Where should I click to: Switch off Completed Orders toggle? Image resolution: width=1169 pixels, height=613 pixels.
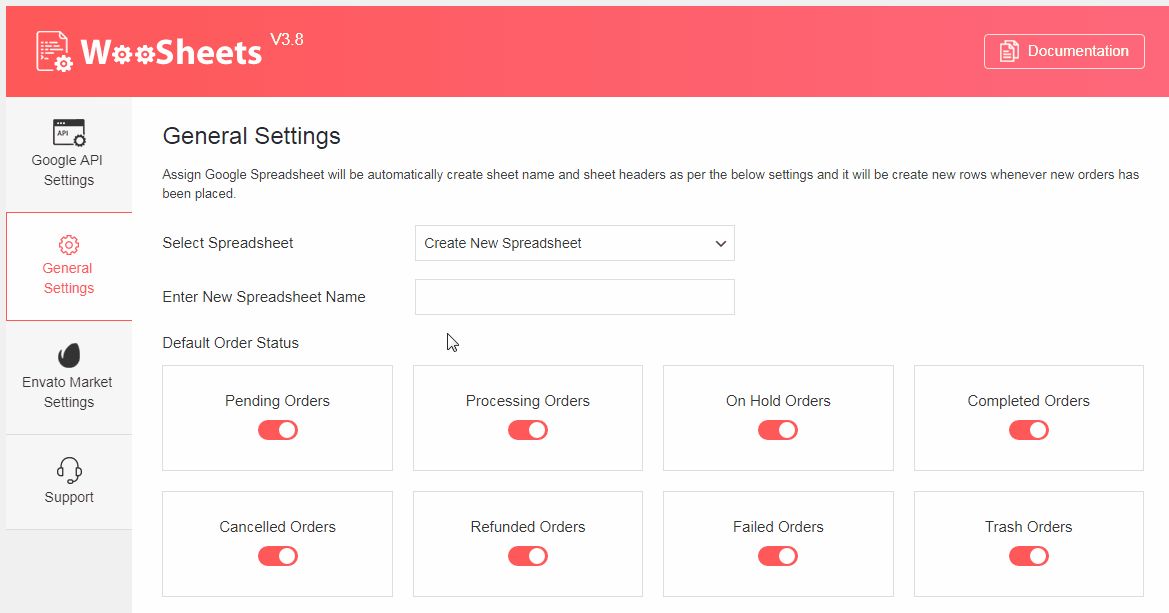1029,430
